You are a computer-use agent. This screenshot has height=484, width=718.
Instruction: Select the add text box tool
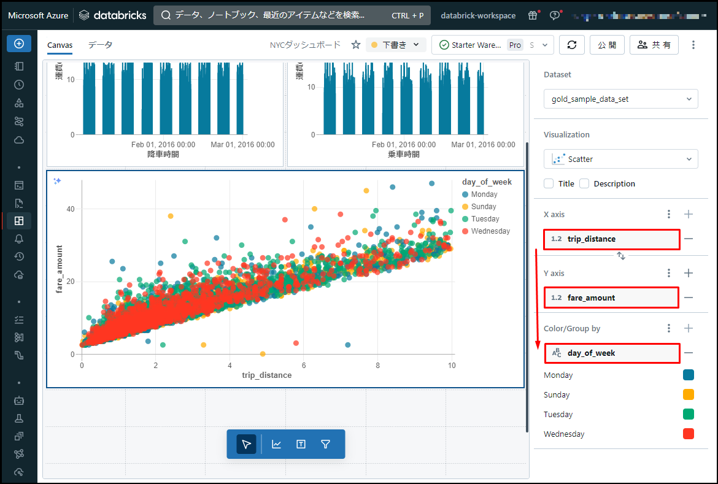301,444
